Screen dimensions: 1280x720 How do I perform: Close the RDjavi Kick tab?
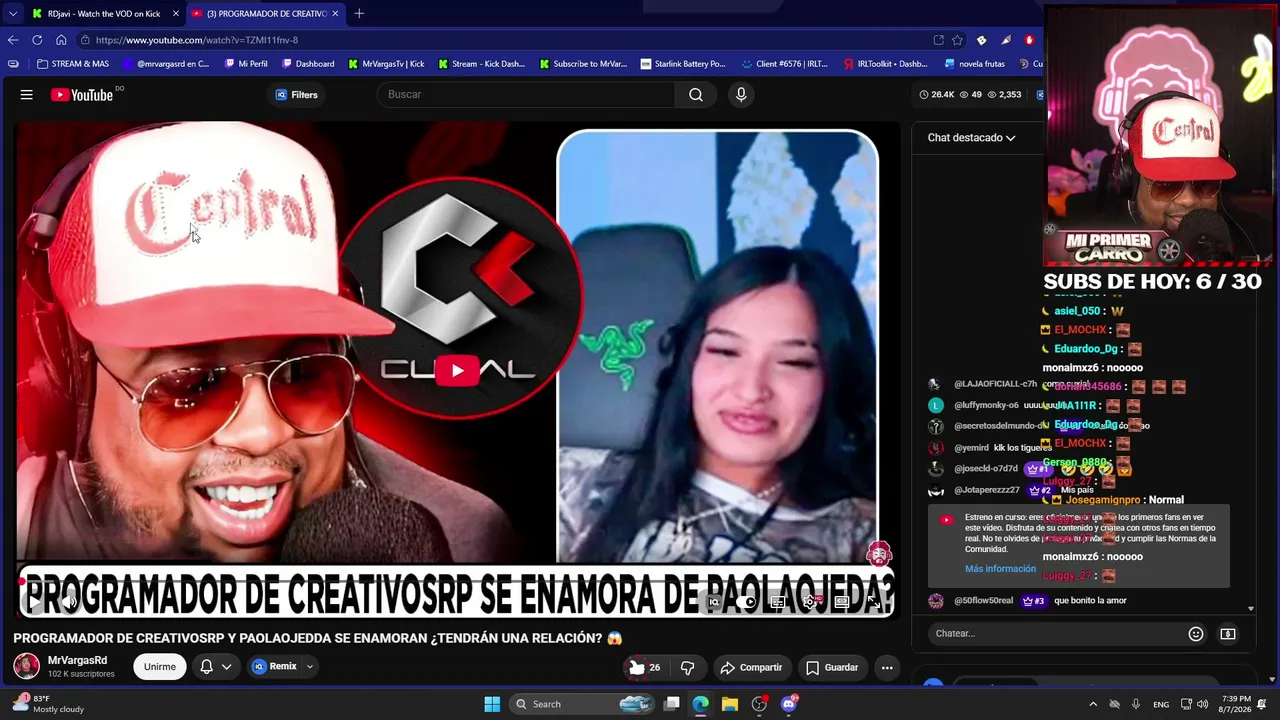pos(176,14)
